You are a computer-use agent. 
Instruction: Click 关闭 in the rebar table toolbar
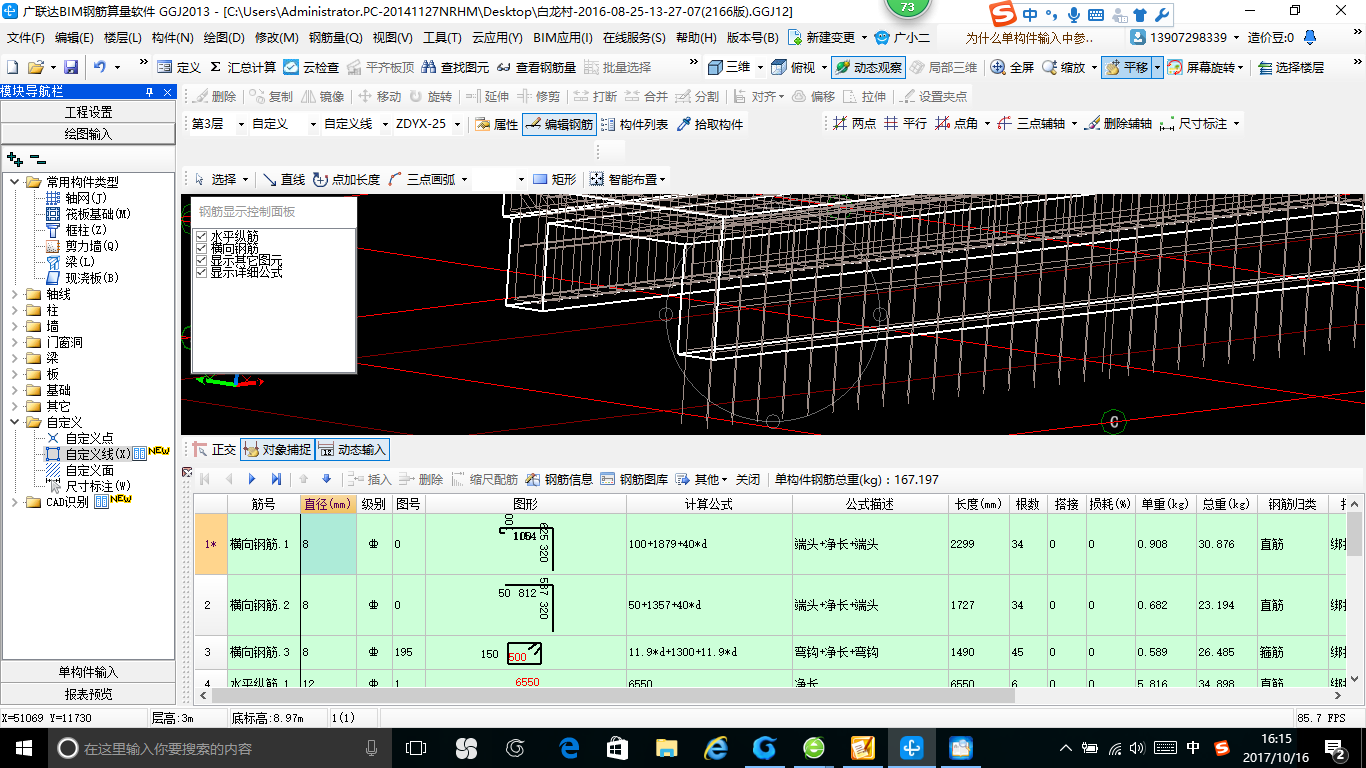click(x=748, y=479)
